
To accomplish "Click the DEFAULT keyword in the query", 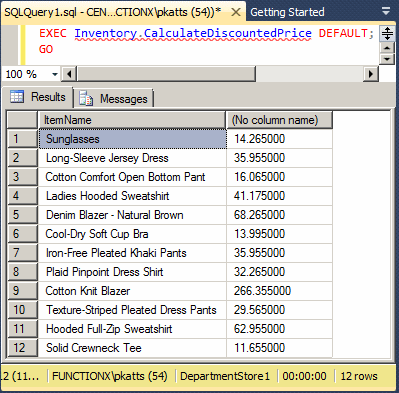I will 343,33.
